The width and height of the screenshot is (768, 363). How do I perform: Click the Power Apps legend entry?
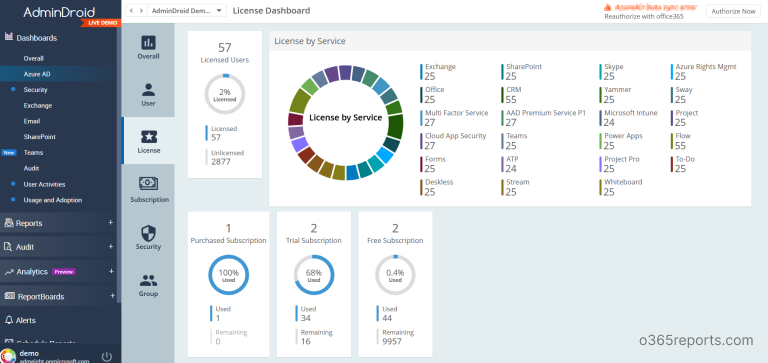[621, 141]
